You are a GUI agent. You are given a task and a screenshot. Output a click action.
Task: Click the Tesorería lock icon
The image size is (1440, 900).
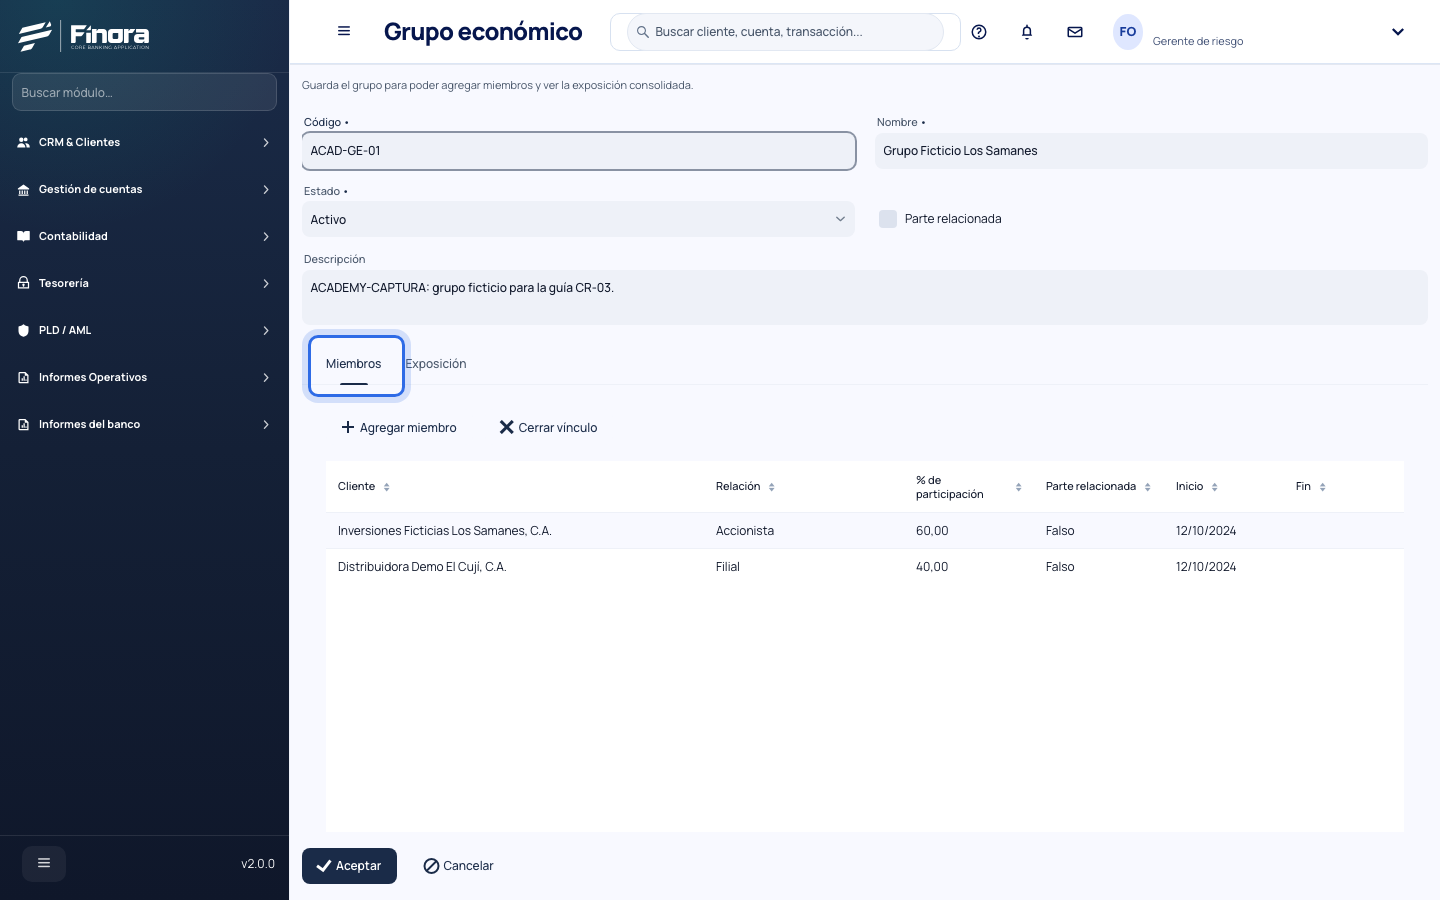click(24, 283)
